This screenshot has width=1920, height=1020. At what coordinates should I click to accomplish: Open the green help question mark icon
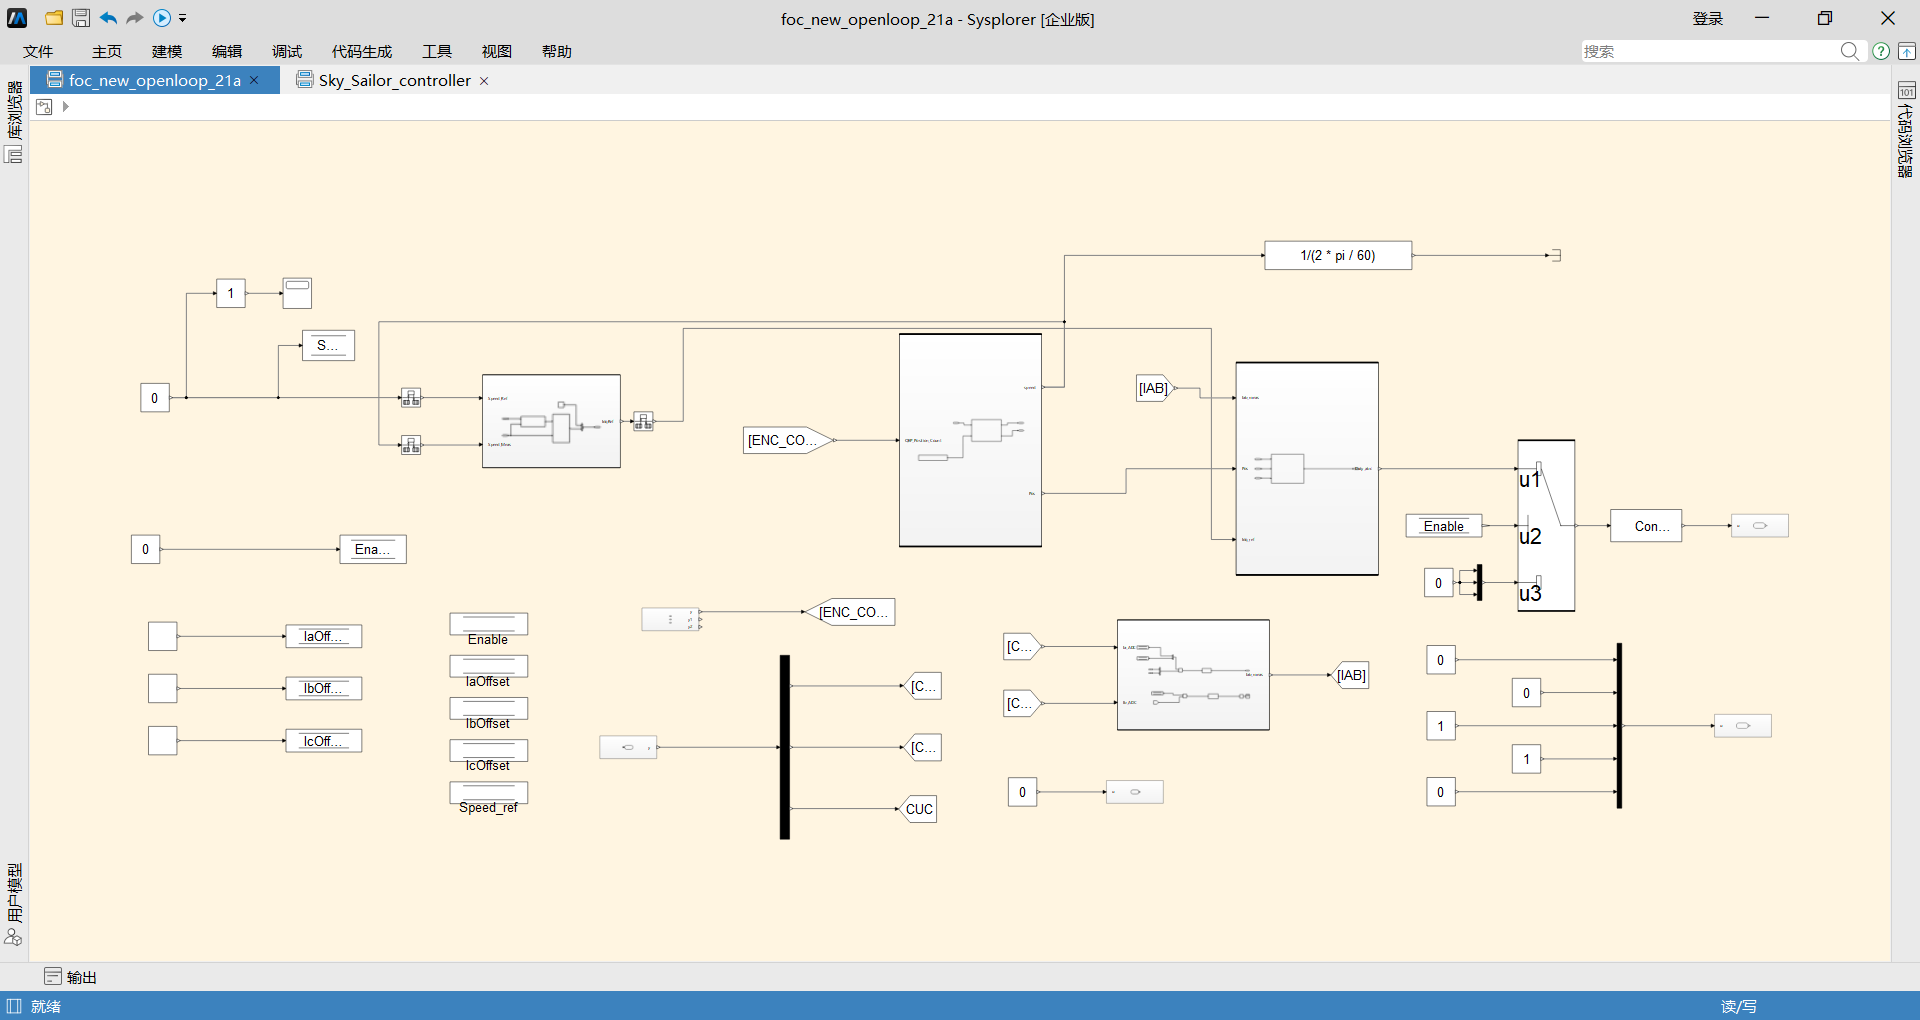[1881, 51]
